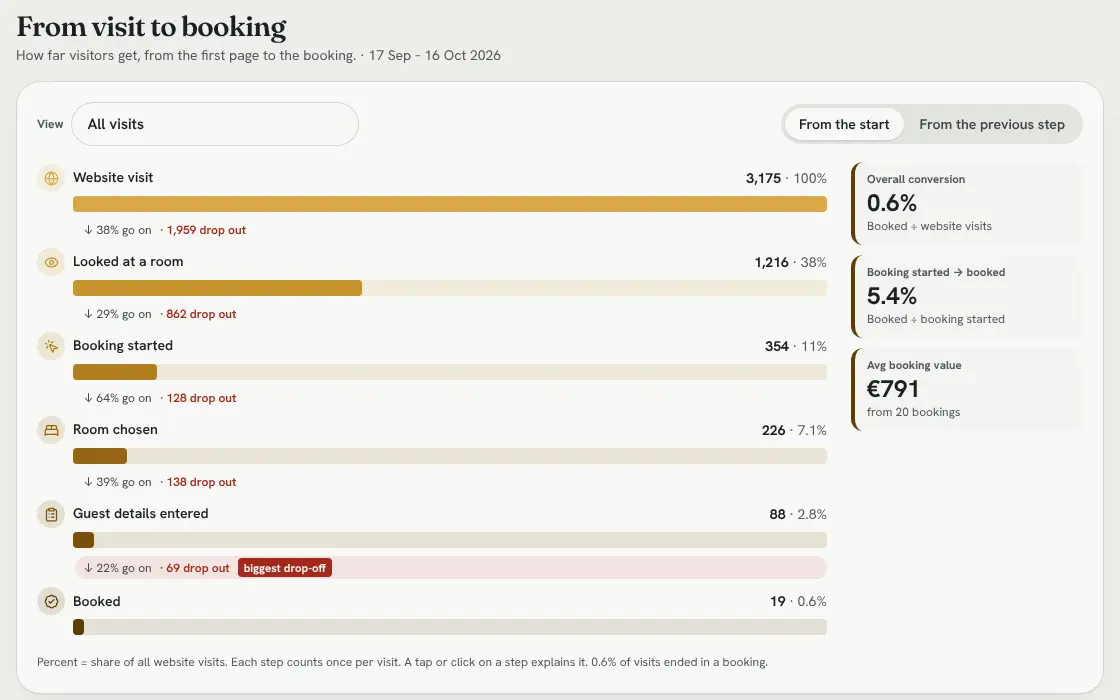Image resolution: width=1120 pixels, height=700 pixels.
Task: Click the 88 · 2.8% value
Action: pyautogui.click(x=798, y=514)
